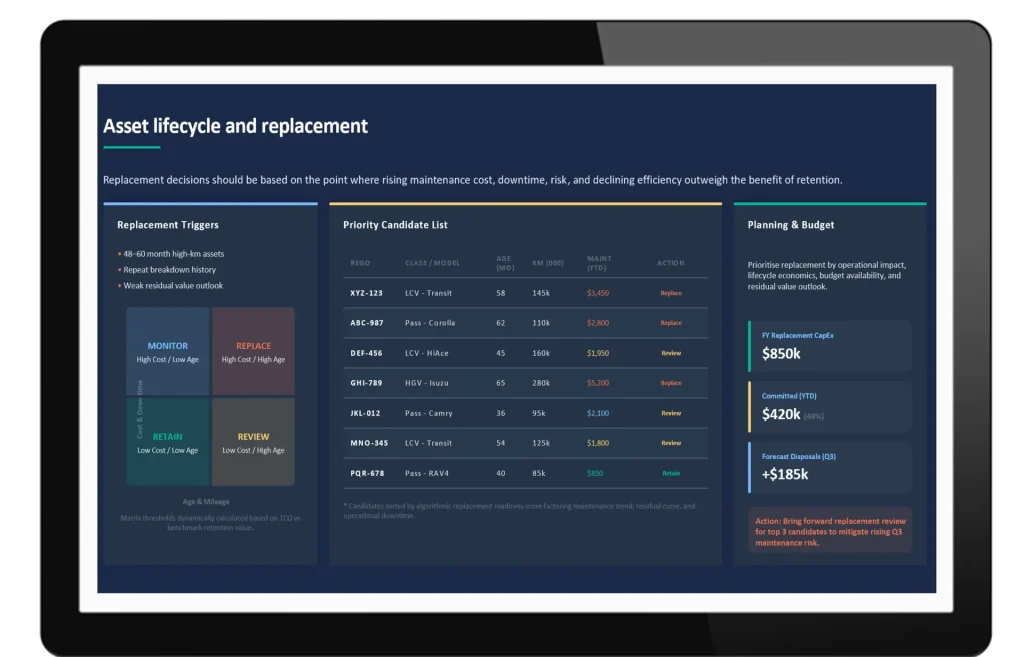This screenshot has height=657, width=1024.
Task: Click the 'Age & Mileage' axis label
Action: click(206, 502)
